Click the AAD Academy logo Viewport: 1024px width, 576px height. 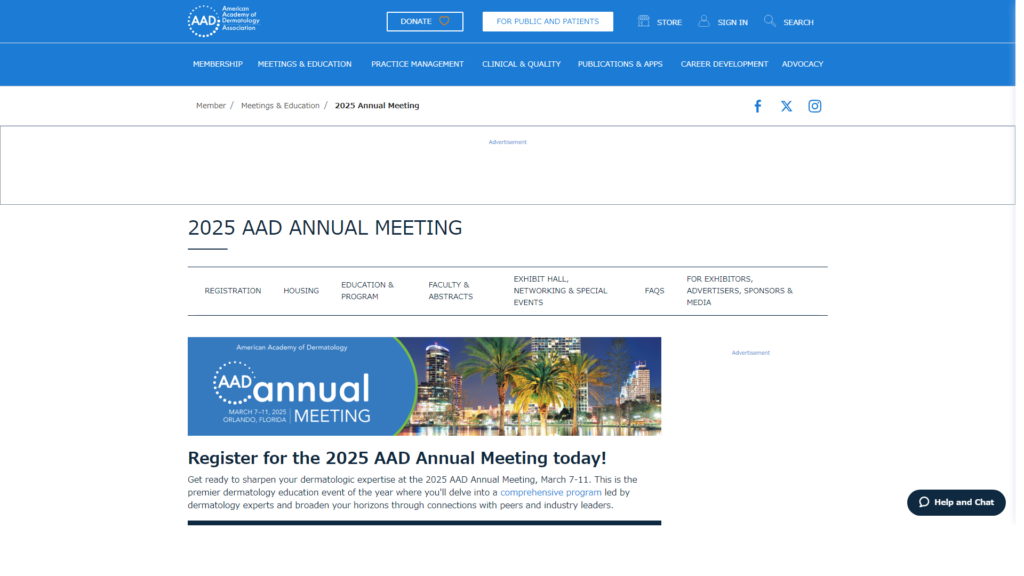point(222,20)
